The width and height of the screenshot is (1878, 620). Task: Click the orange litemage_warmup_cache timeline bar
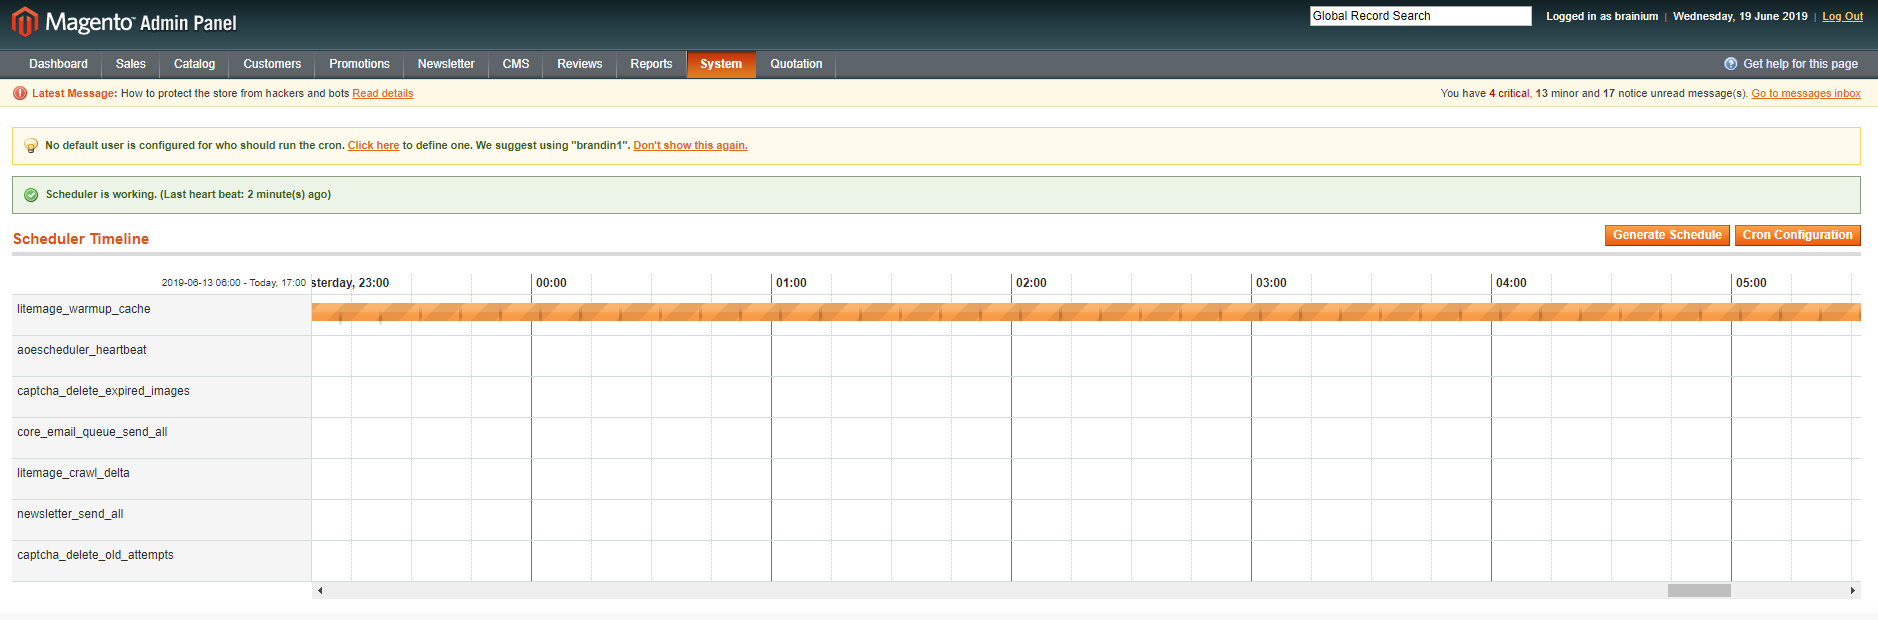[1086, 312]
